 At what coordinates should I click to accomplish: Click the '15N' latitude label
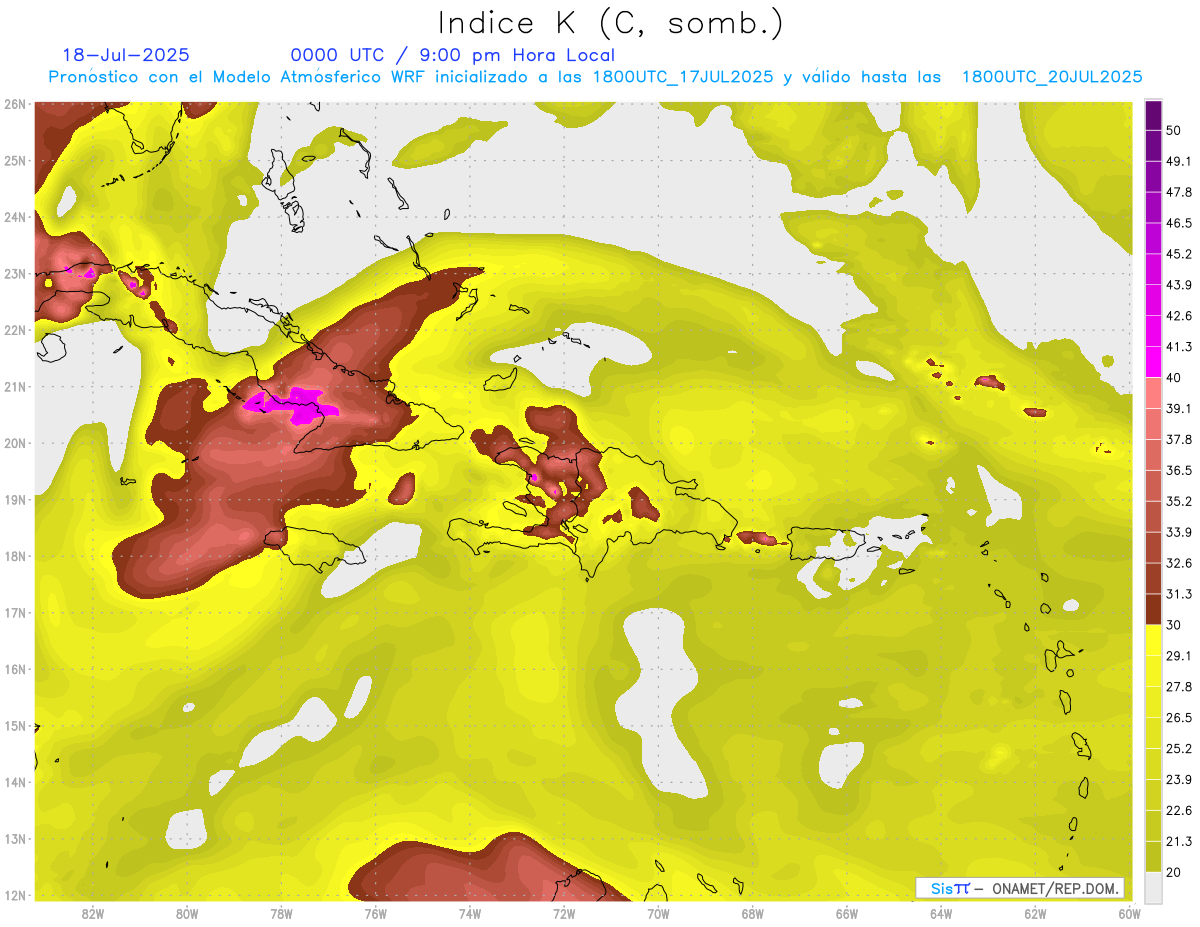tap(15, 726)
